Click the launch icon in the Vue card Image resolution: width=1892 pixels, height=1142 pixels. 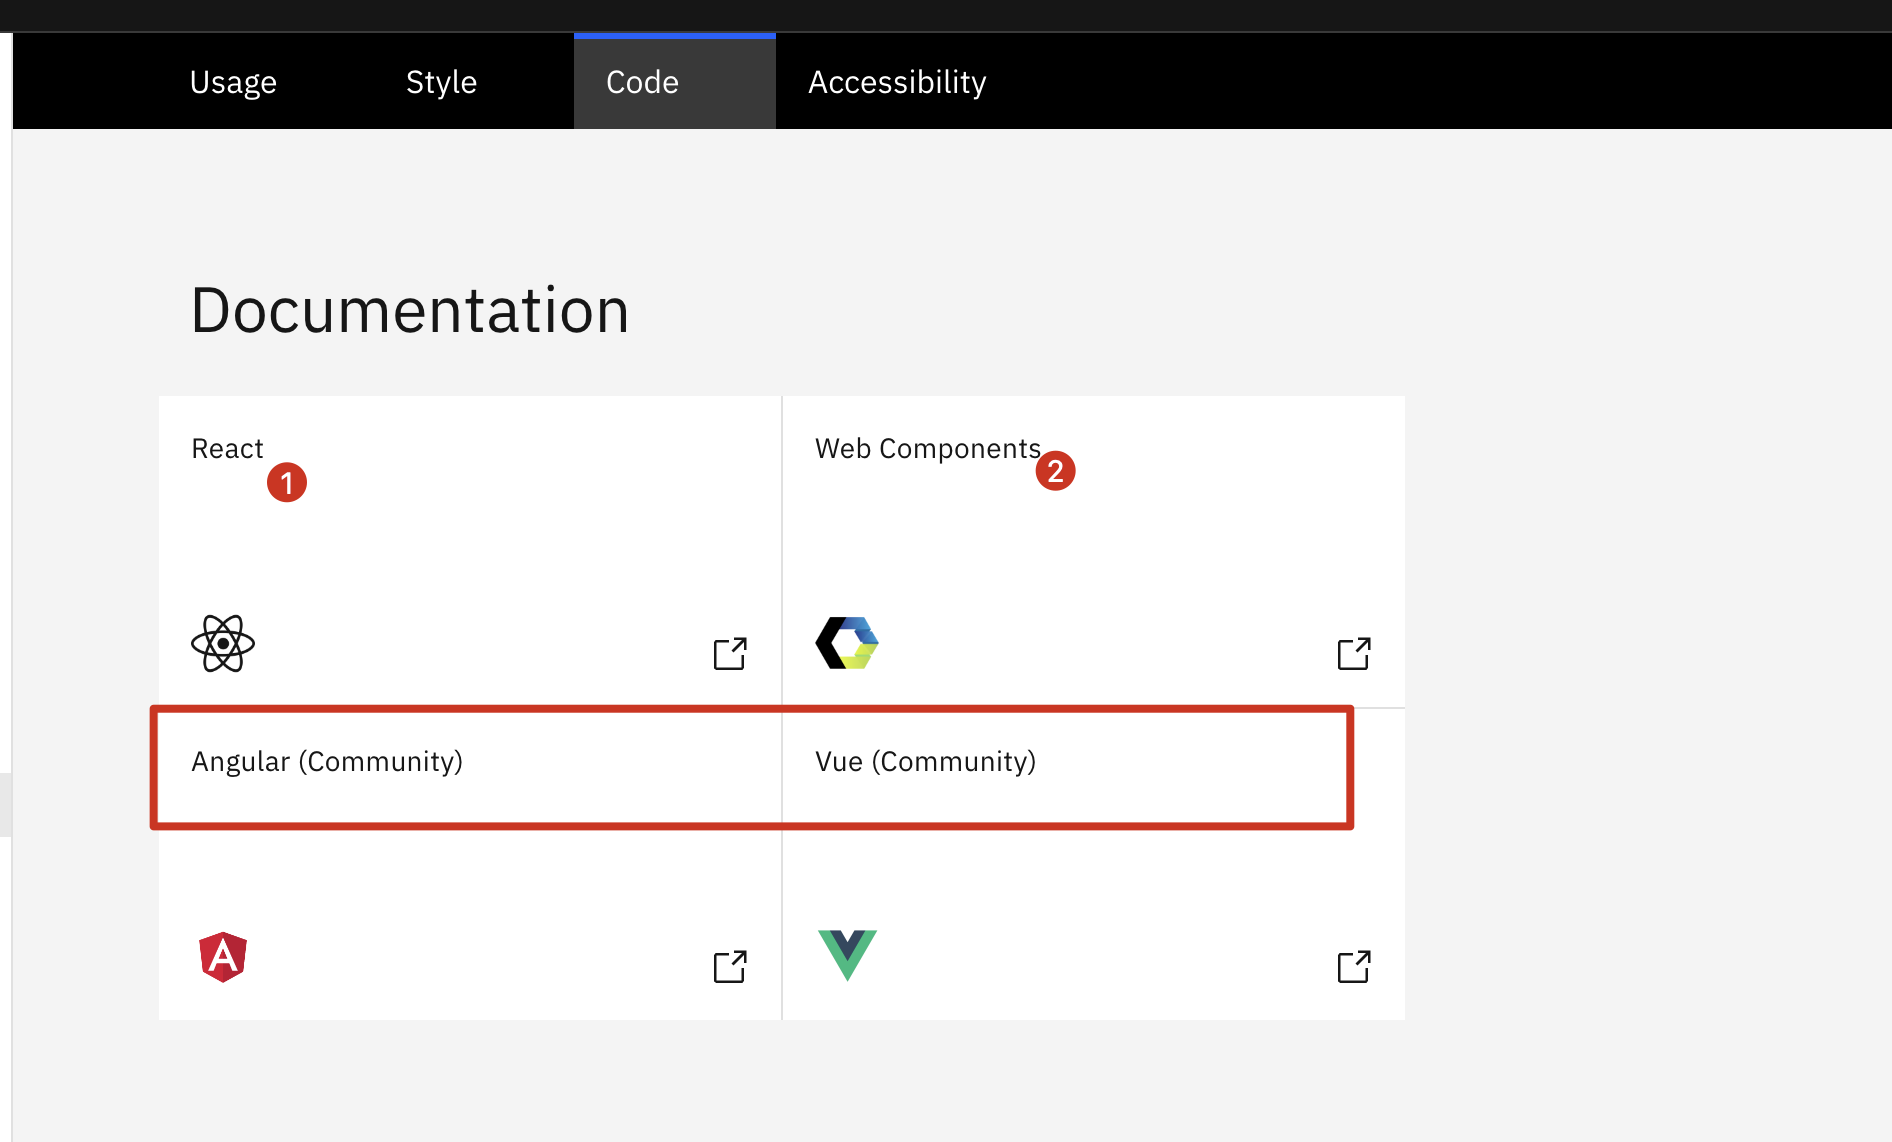(1354, 967)
